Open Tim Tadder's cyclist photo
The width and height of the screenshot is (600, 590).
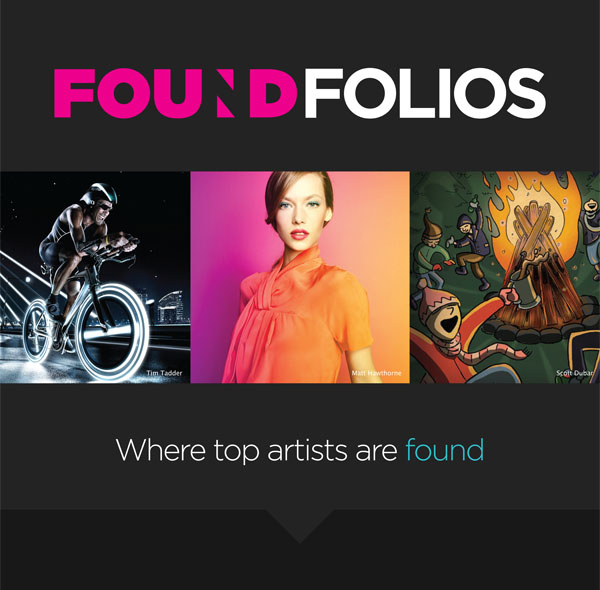(95, 277)
